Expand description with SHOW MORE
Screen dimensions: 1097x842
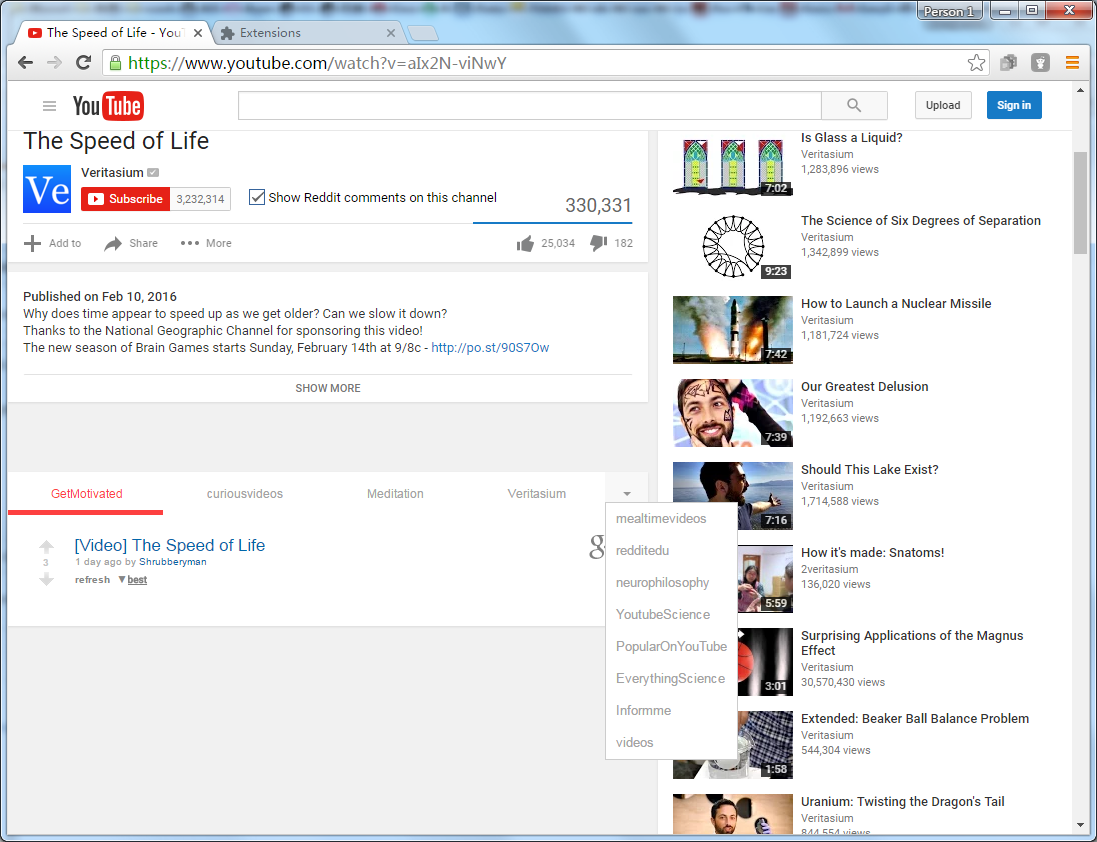[327, 388]
